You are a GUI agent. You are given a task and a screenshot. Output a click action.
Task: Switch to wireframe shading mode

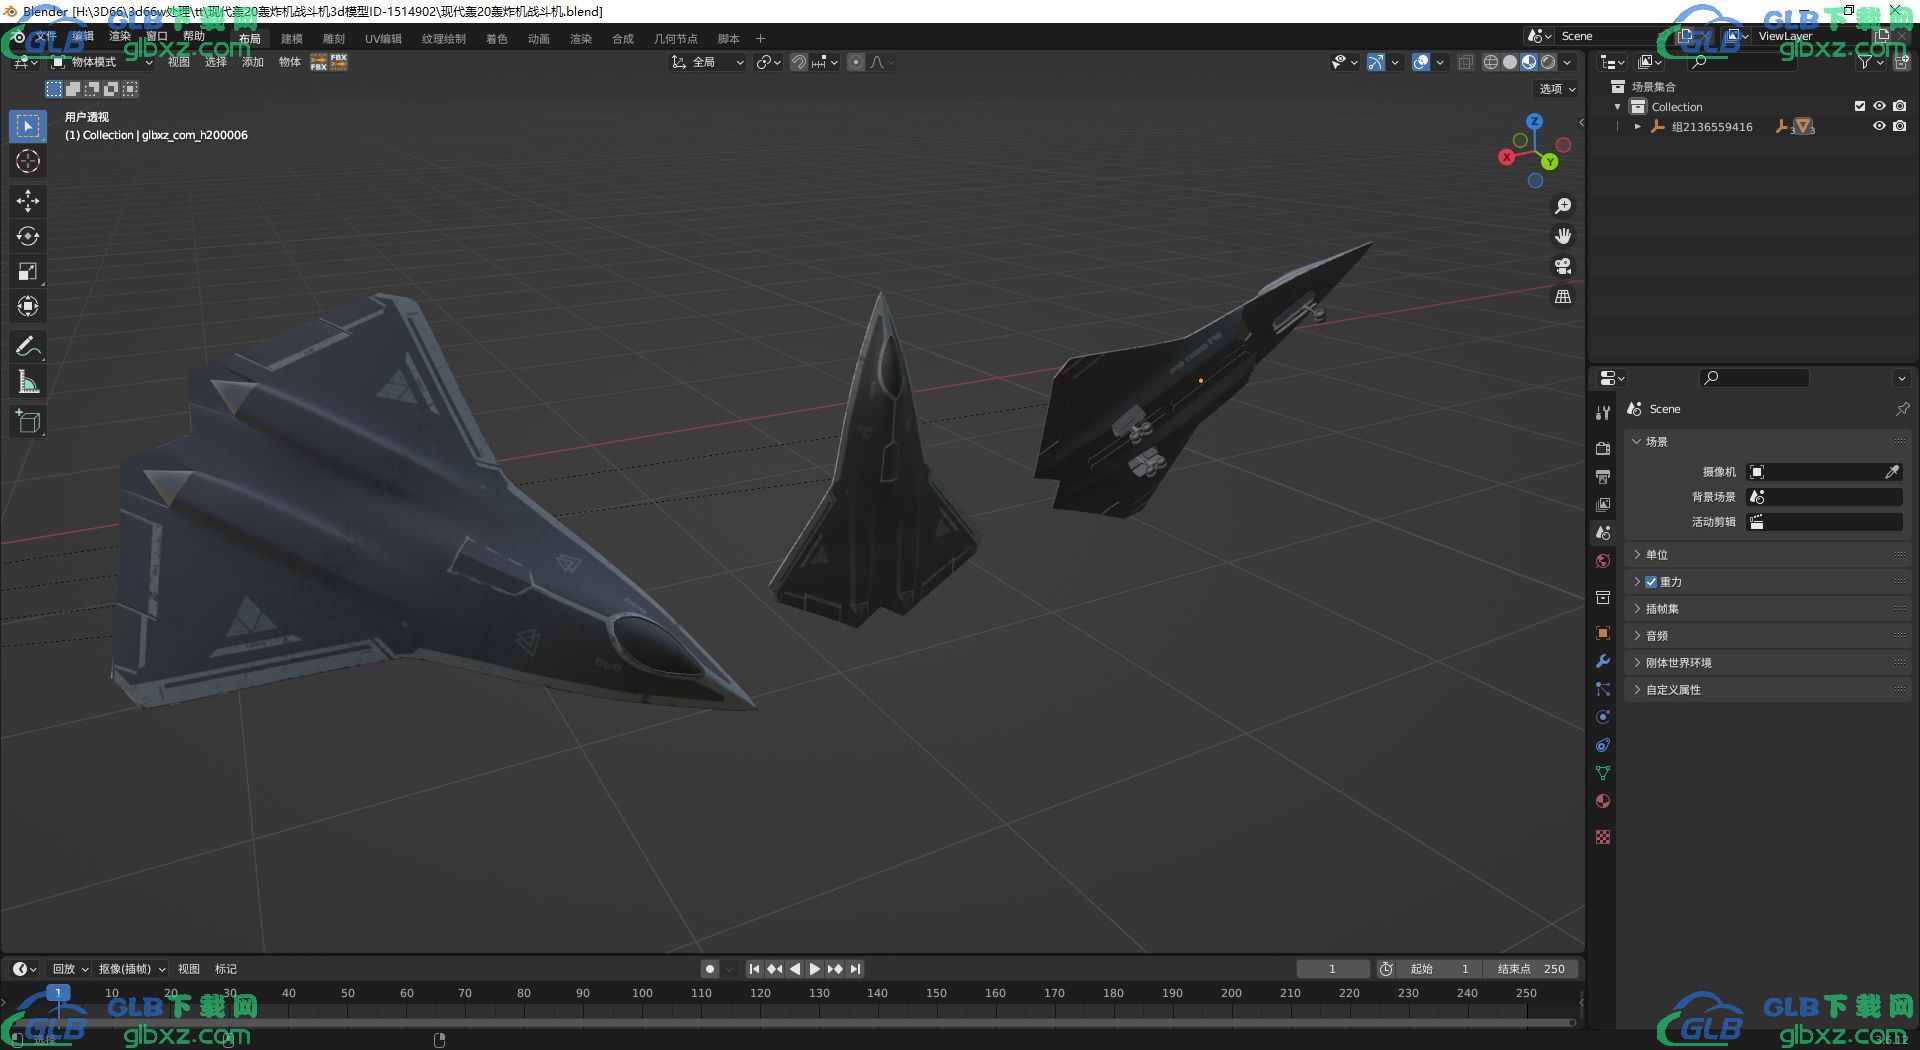coord(1490,62)
